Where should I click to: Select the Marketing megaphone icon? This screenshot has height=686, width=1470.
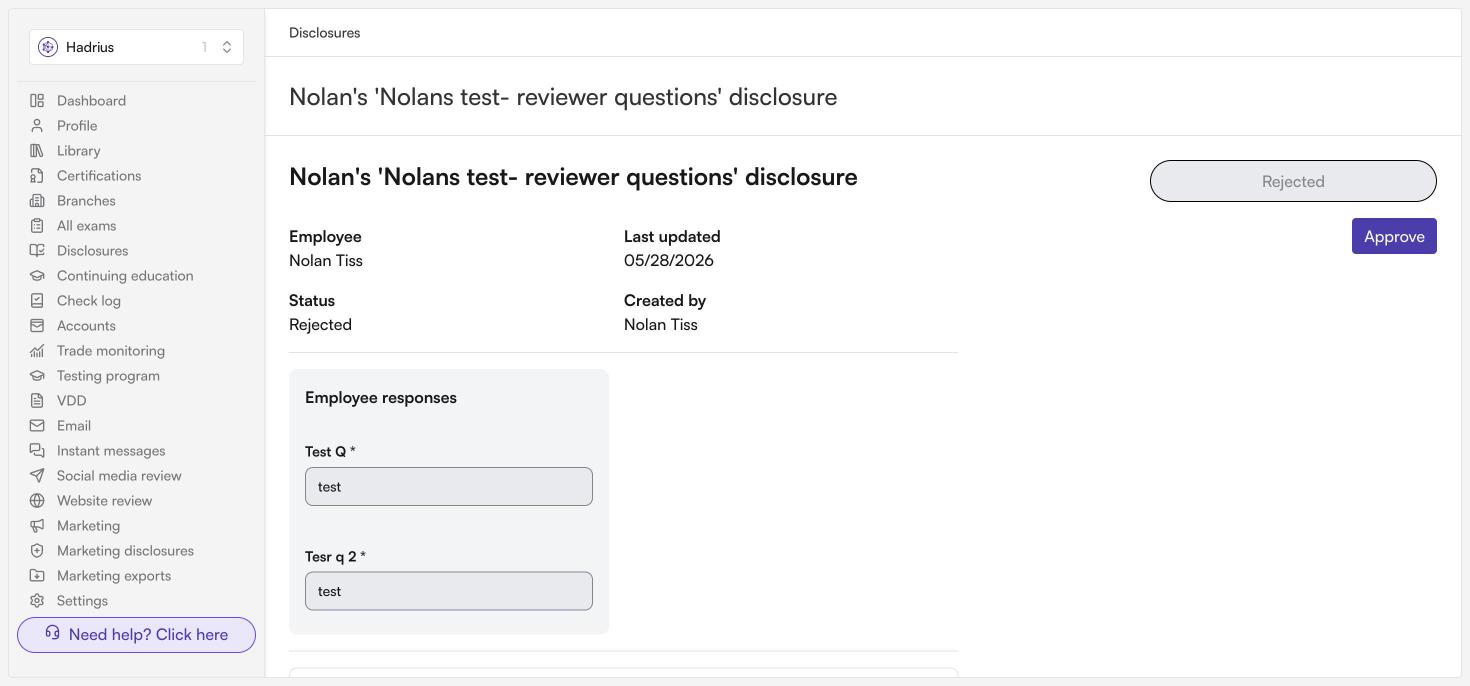37,525
